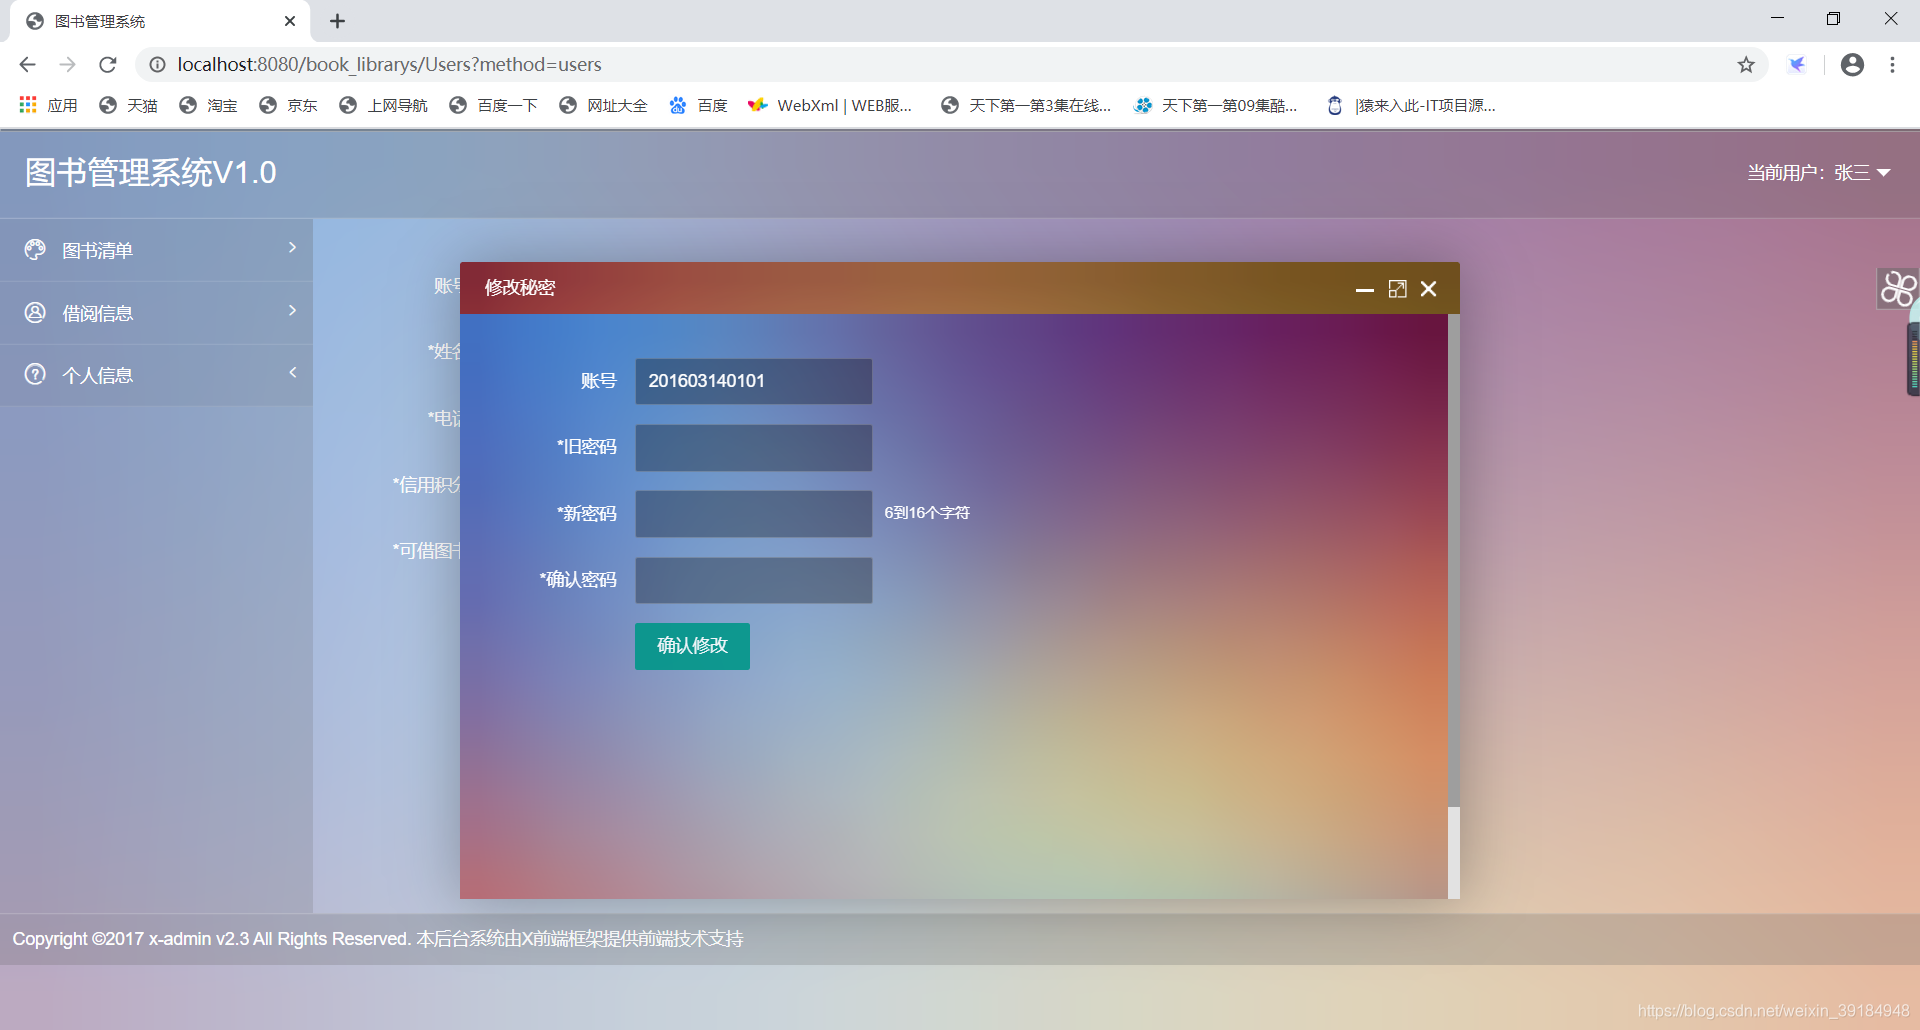
Task: Open the 天下第一第3集在线 bookmark
Action: (x=1026, y=105)
